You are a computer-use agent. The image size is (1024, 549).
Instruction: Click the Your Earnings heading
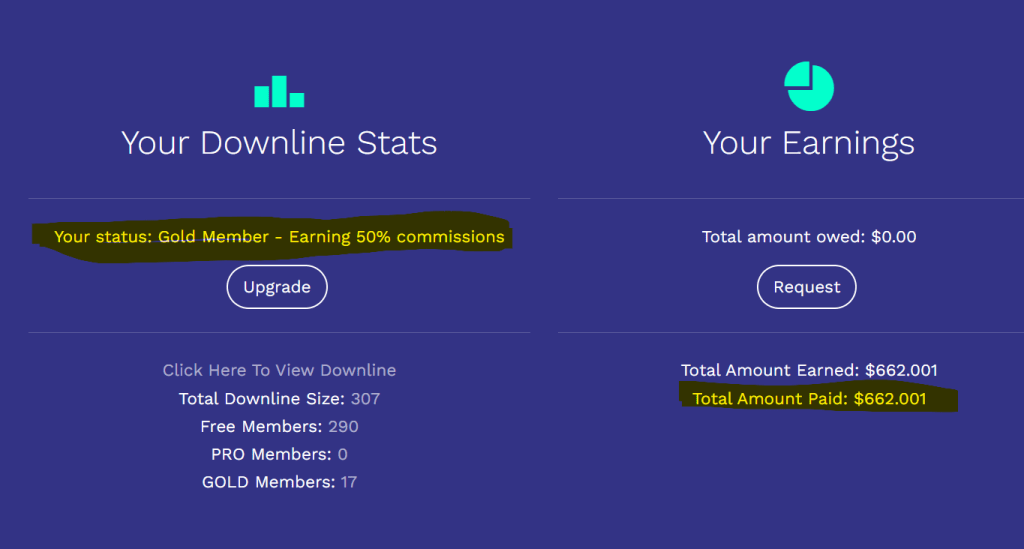[808, 143]
